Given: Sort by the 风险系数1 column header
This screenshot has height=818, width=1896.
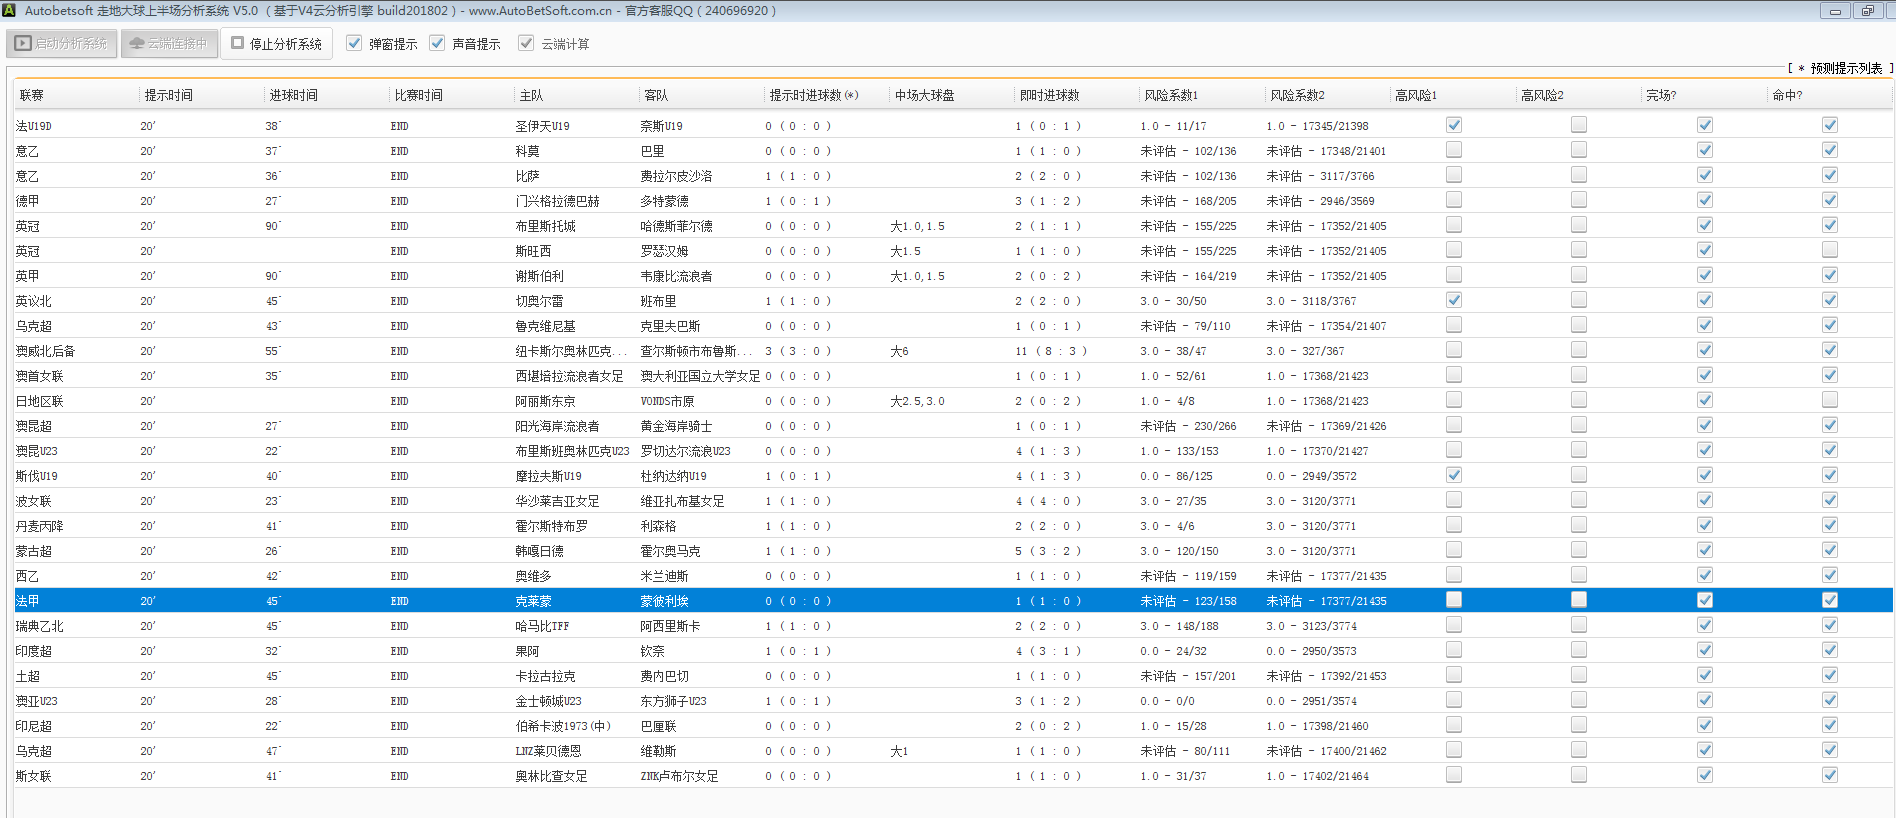Looking at the screenshot, I should coord(1171,95).
